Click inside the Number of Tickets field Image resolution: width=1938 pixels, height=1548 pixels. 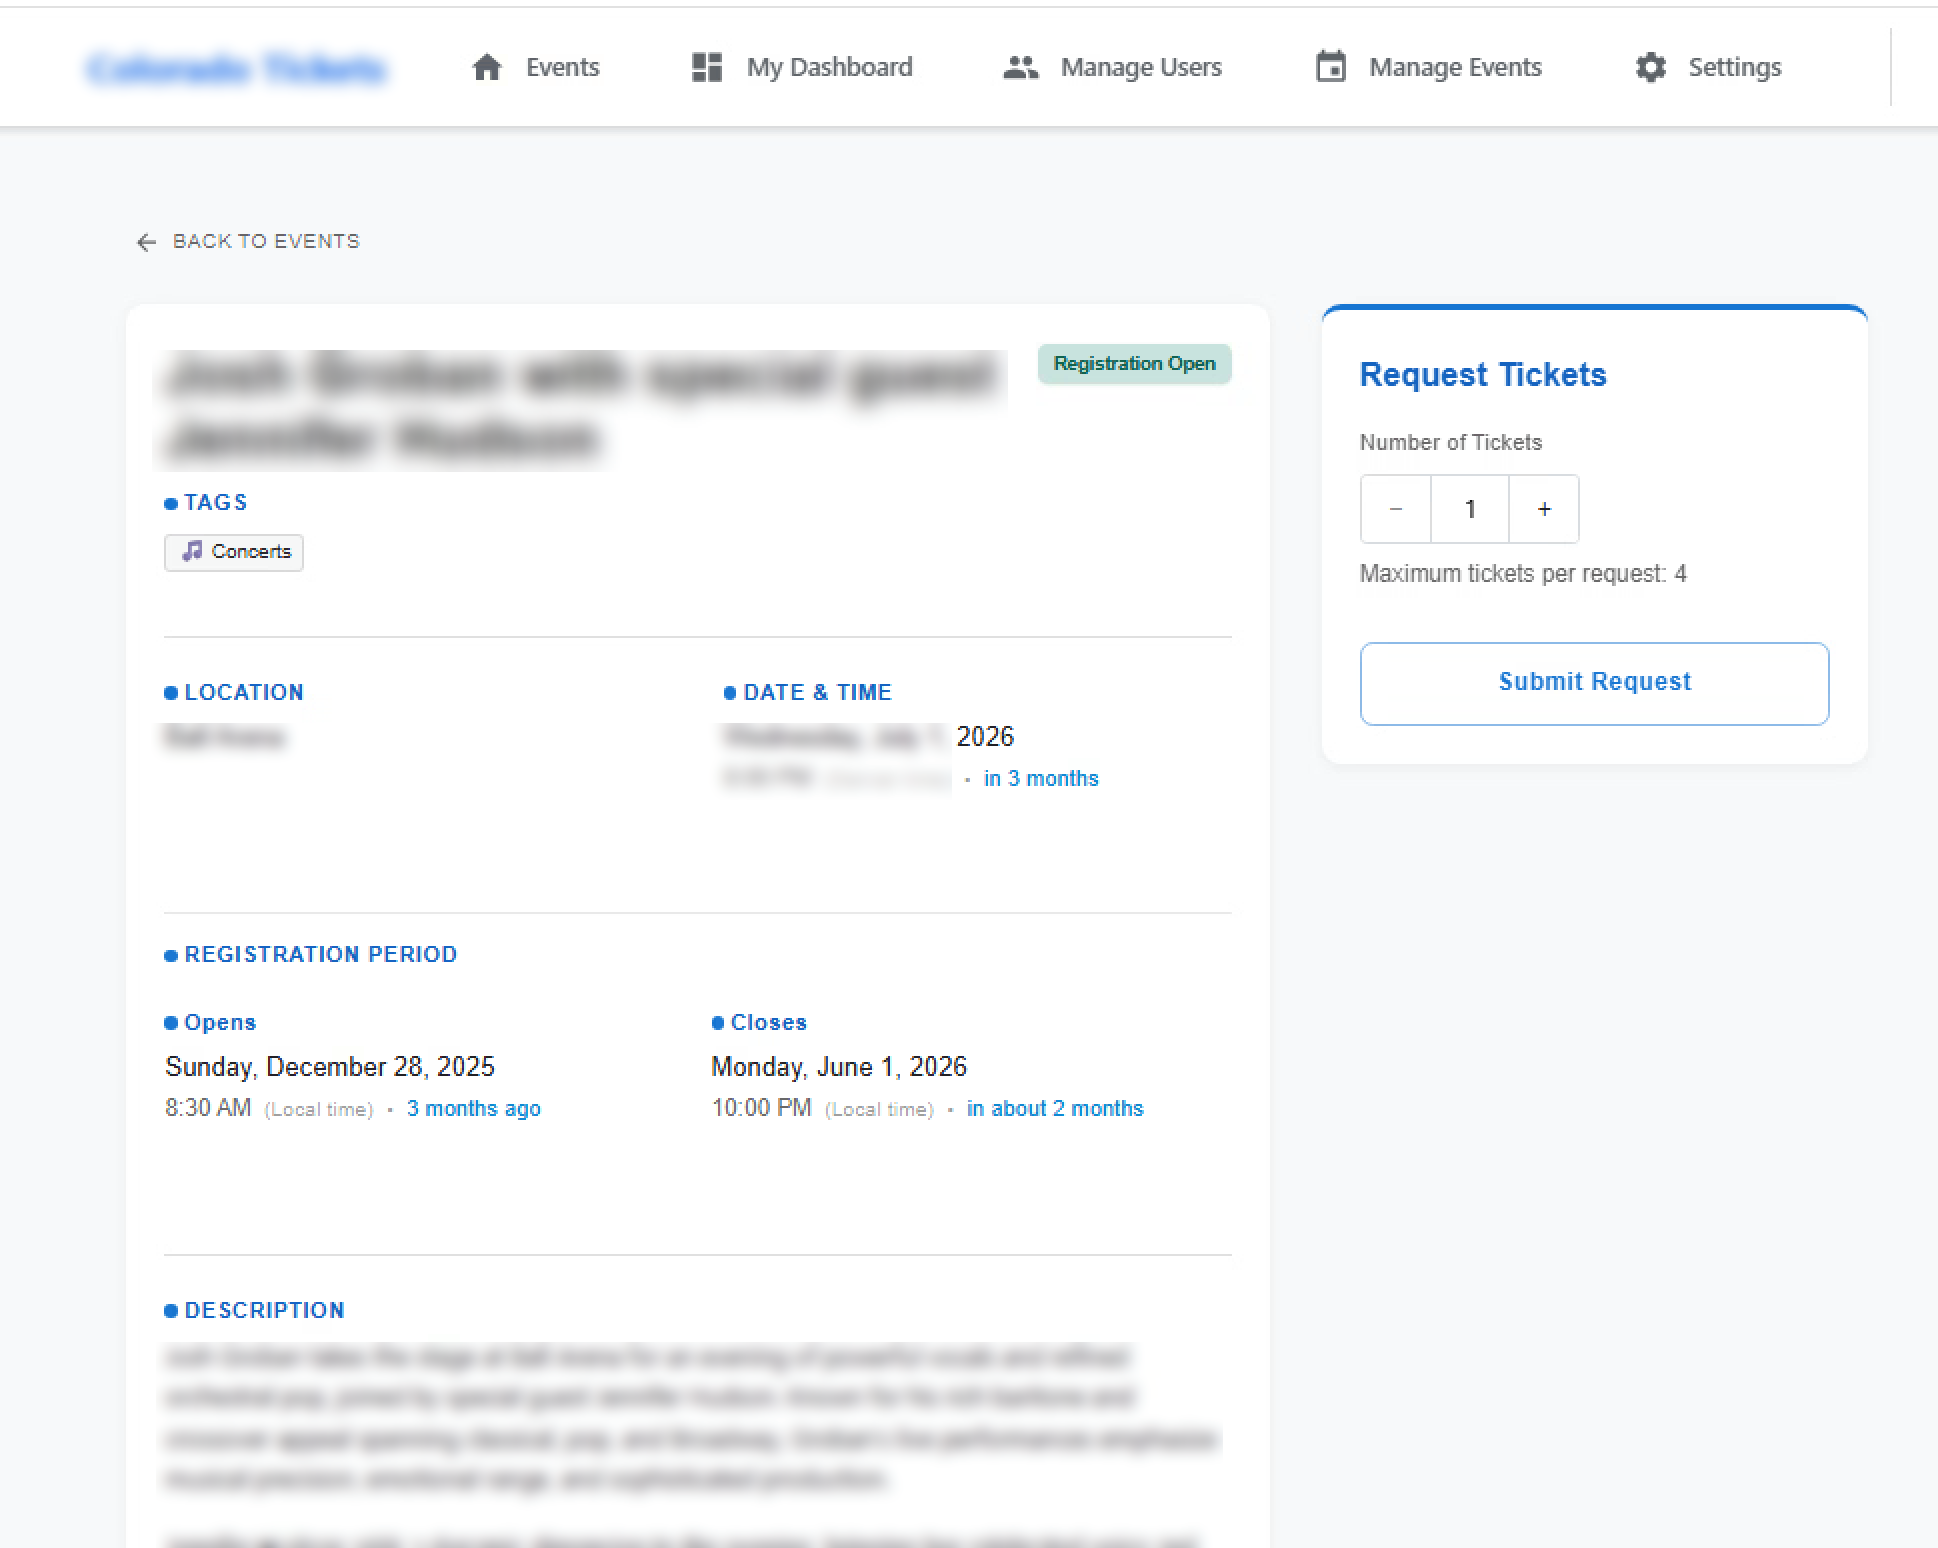point(1469,509)
